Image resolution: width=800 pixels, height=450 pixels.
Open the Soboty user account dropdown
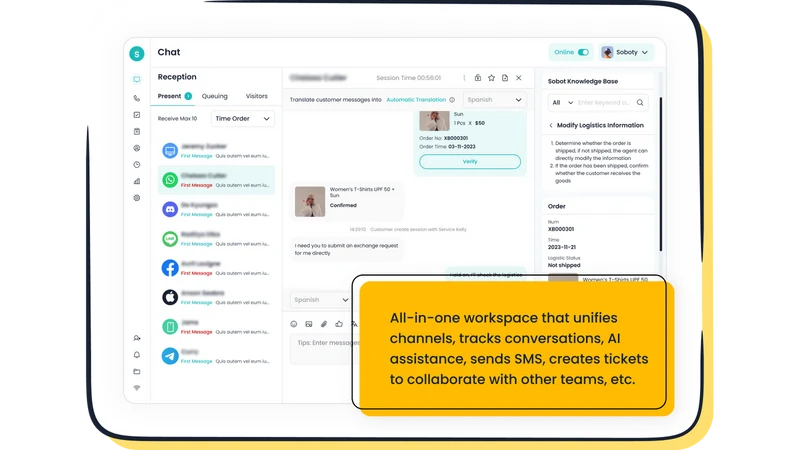pos(626,52)
